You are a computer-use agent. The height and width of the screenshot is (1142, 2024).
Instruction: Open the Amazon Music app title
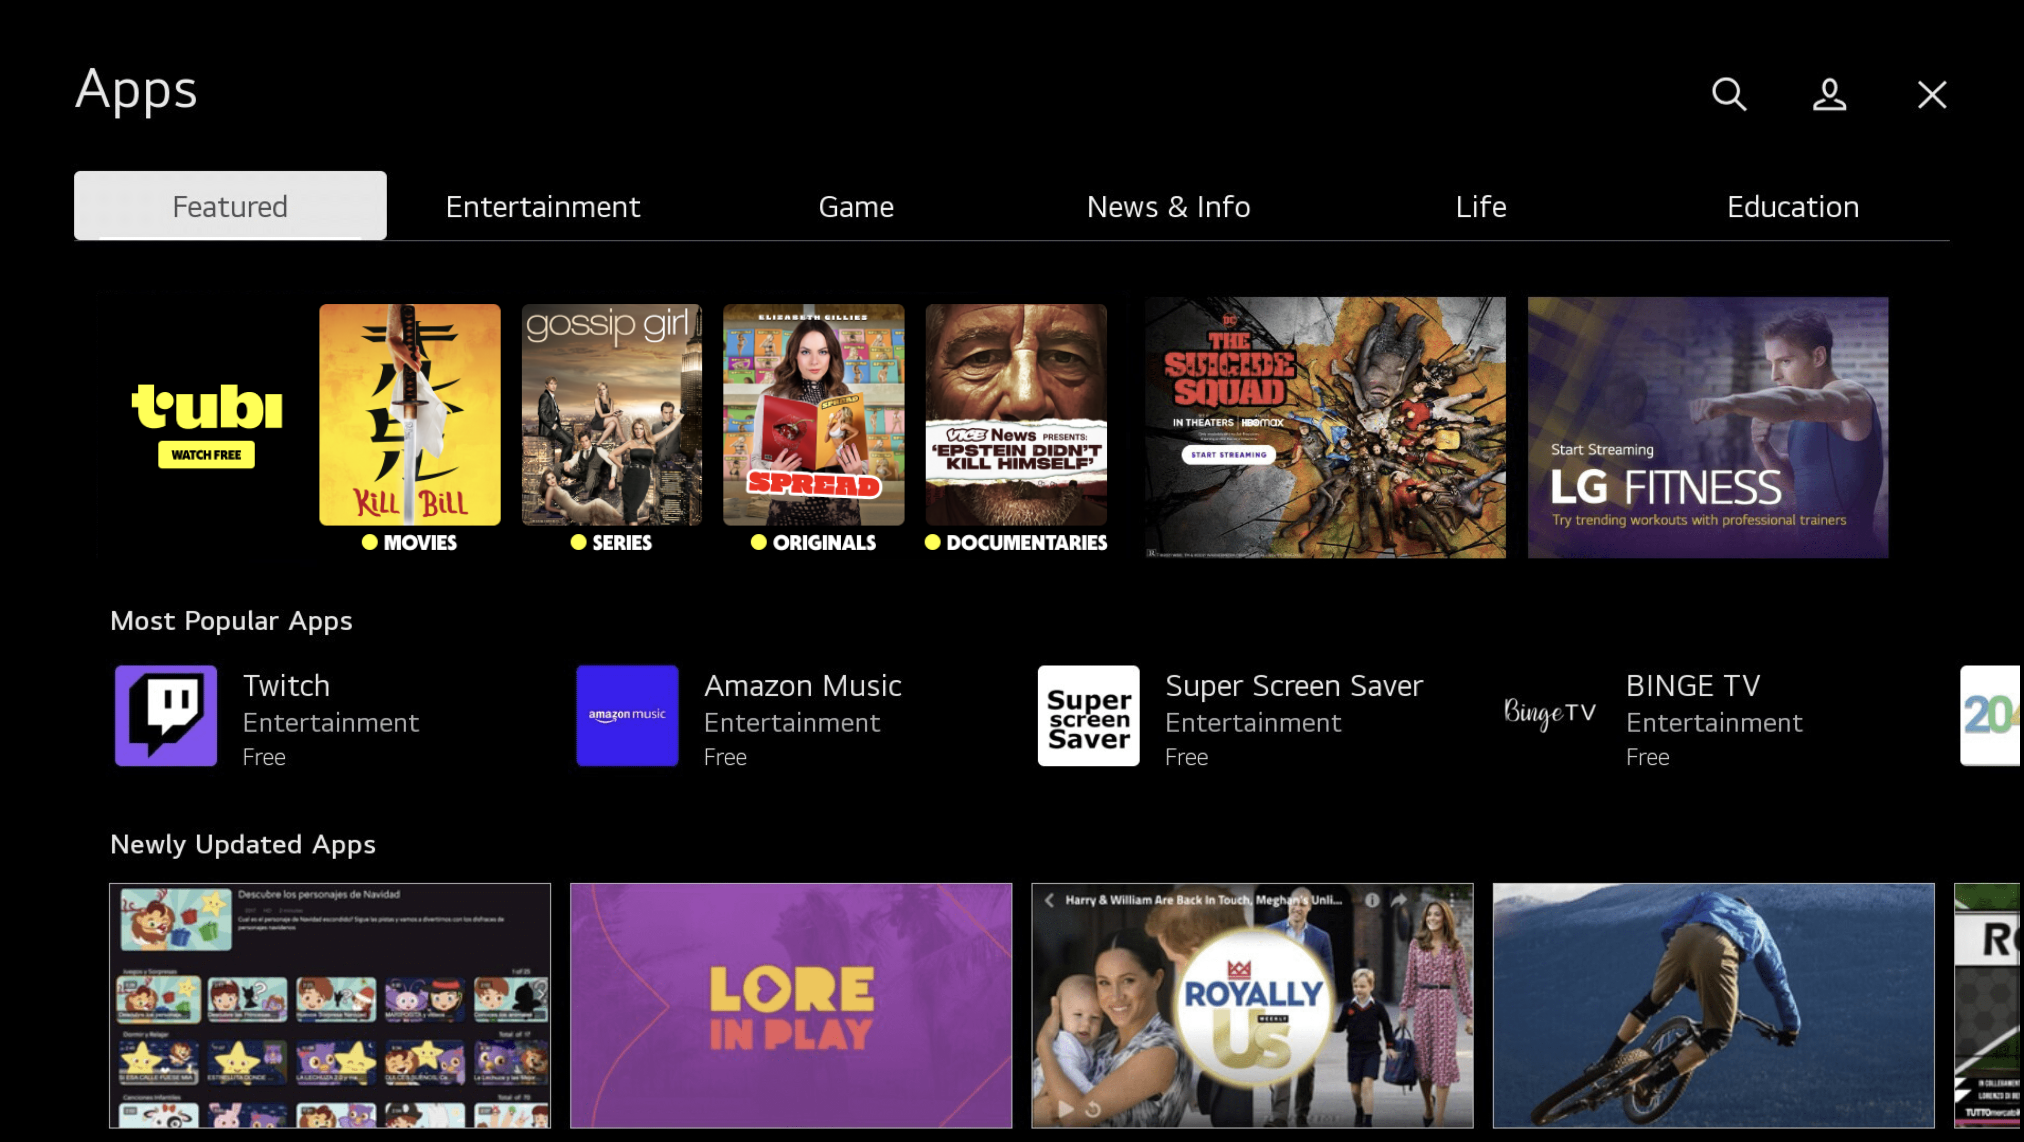click(803, 685)
